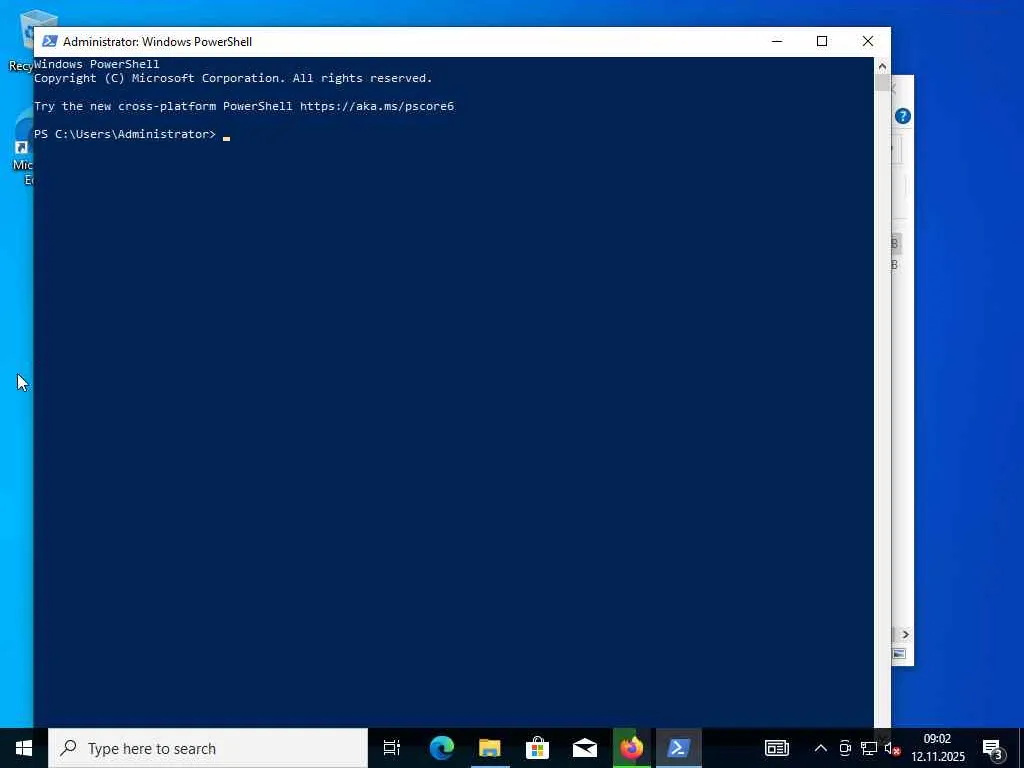1024x768 pixels.
Task: Click the PowerShell taskbar button
Action: (x=679, y=748)
